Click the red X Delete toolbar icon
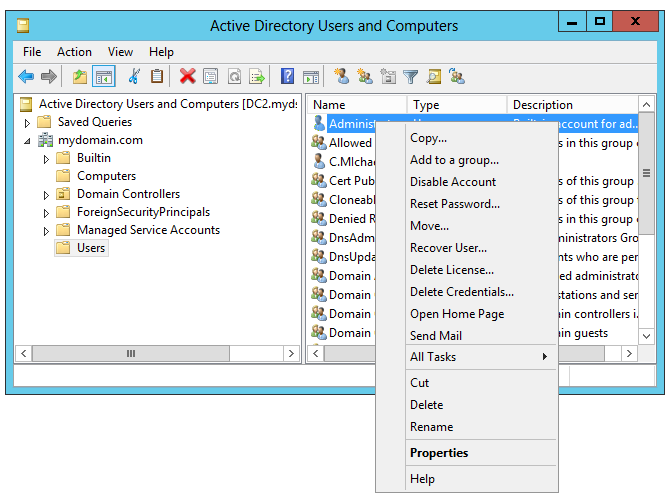Viewport: 668px width, 498px height. [x=187, y=76]
